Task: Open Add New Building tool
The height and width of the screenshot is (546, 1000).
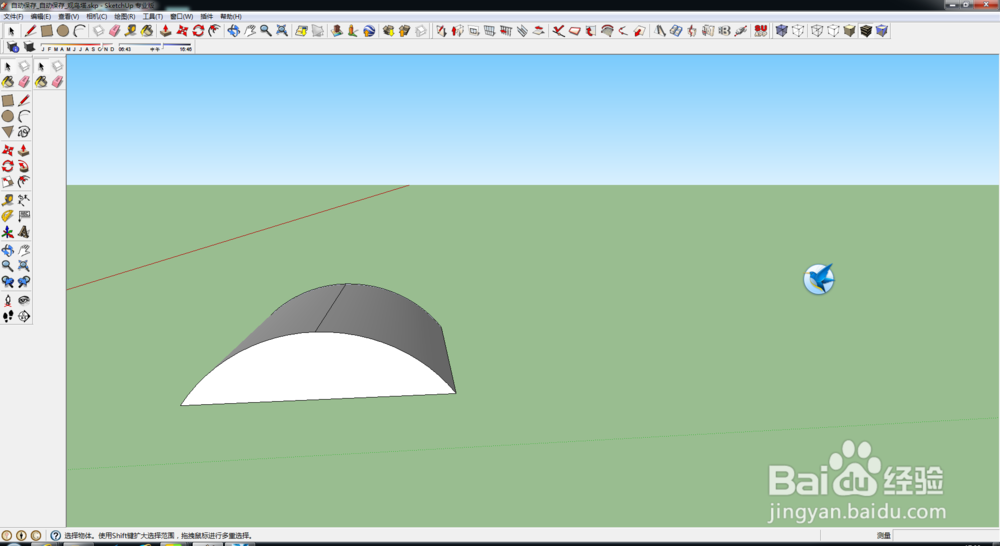Action: (x=337, y=31)
